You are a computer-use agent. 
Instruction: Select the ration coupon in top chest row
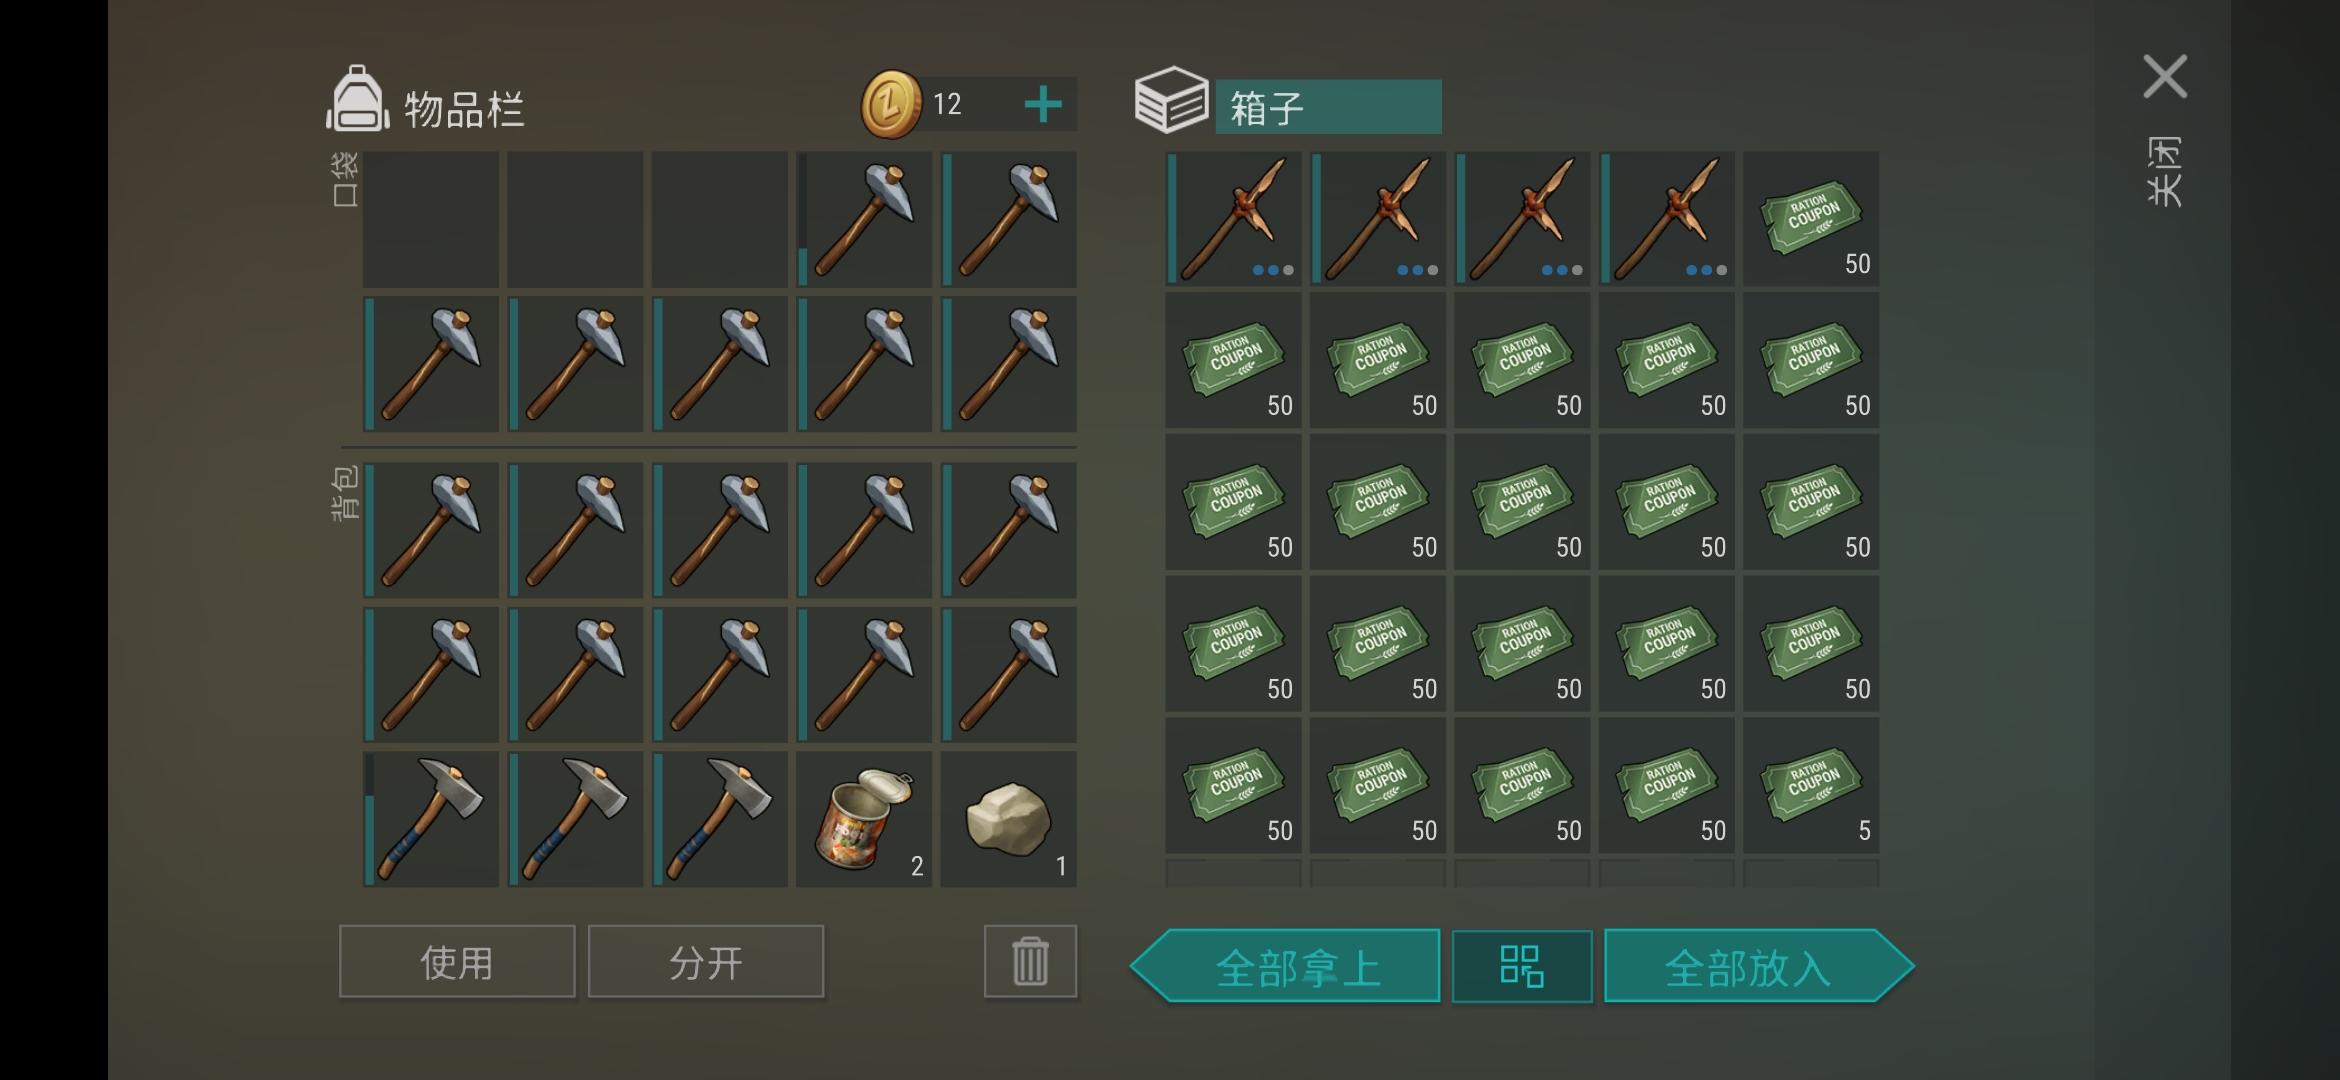pos(1811,219)
